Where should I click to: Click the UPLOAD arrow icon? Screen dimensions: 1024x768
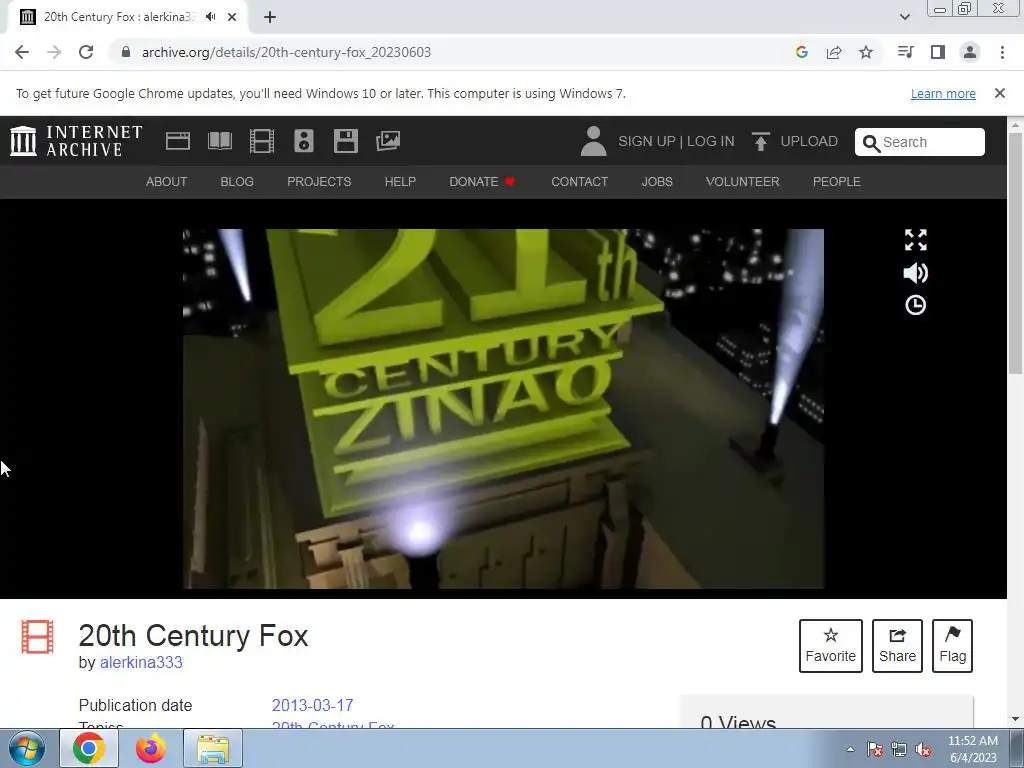(760, 141)
